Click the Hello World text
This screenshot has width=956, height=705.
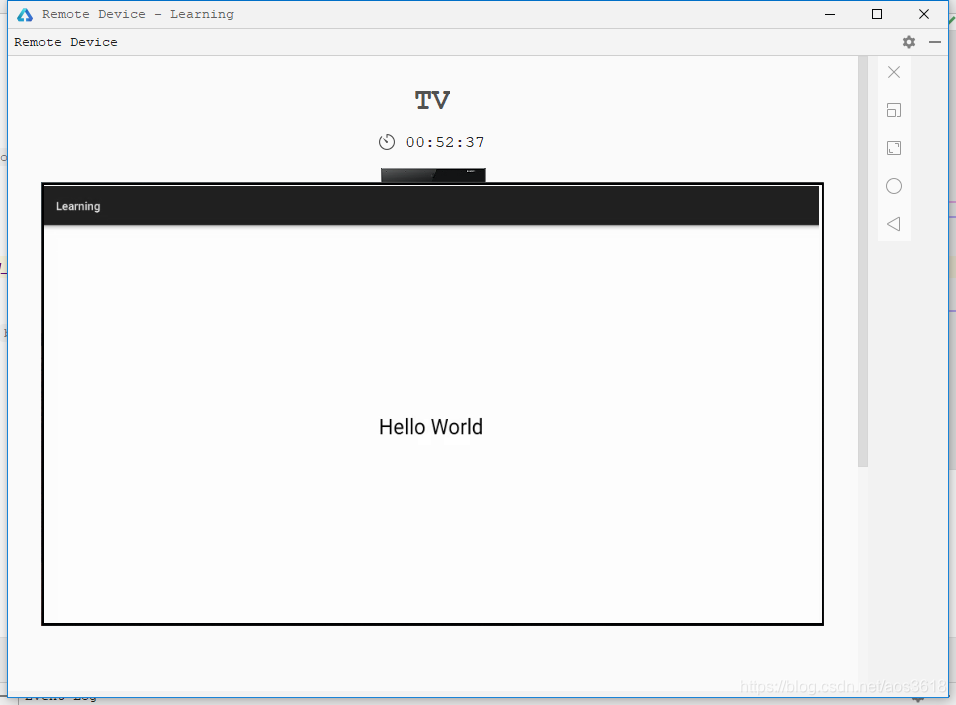pyautogui.click(x=431, y=427)
